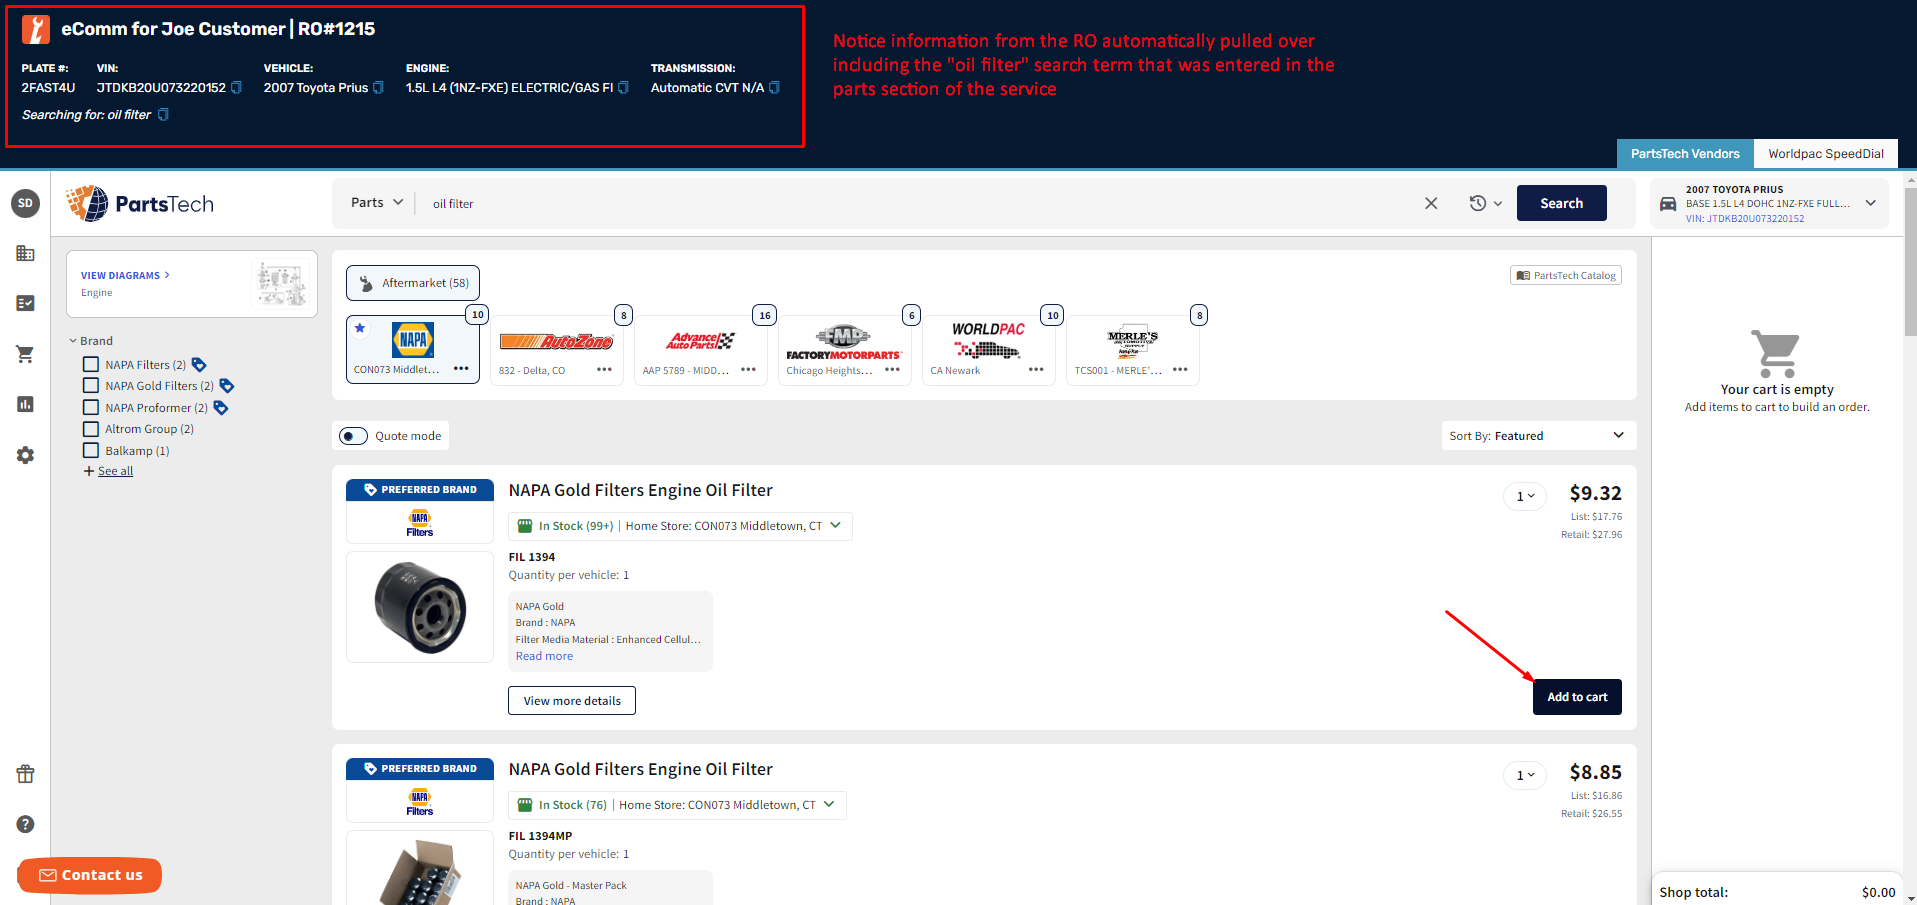Open the building/shop icon in left sidebar
The width and height of the screenshot is (1917, 905).
tap(25, 253)
